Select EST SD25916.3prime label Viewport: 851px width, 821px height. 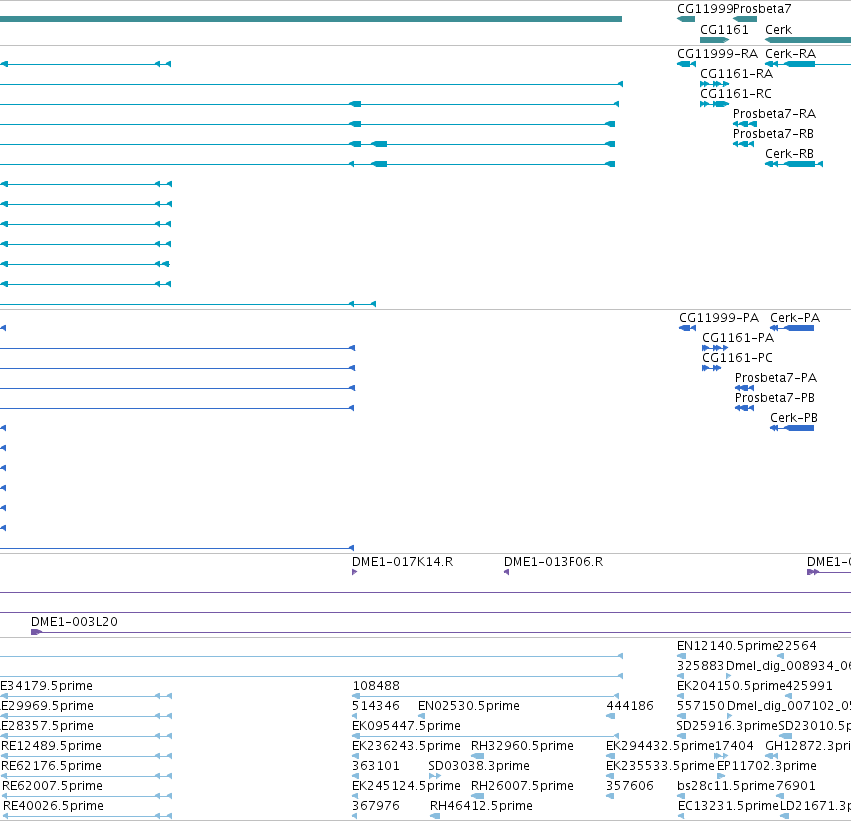pos(727,726)
